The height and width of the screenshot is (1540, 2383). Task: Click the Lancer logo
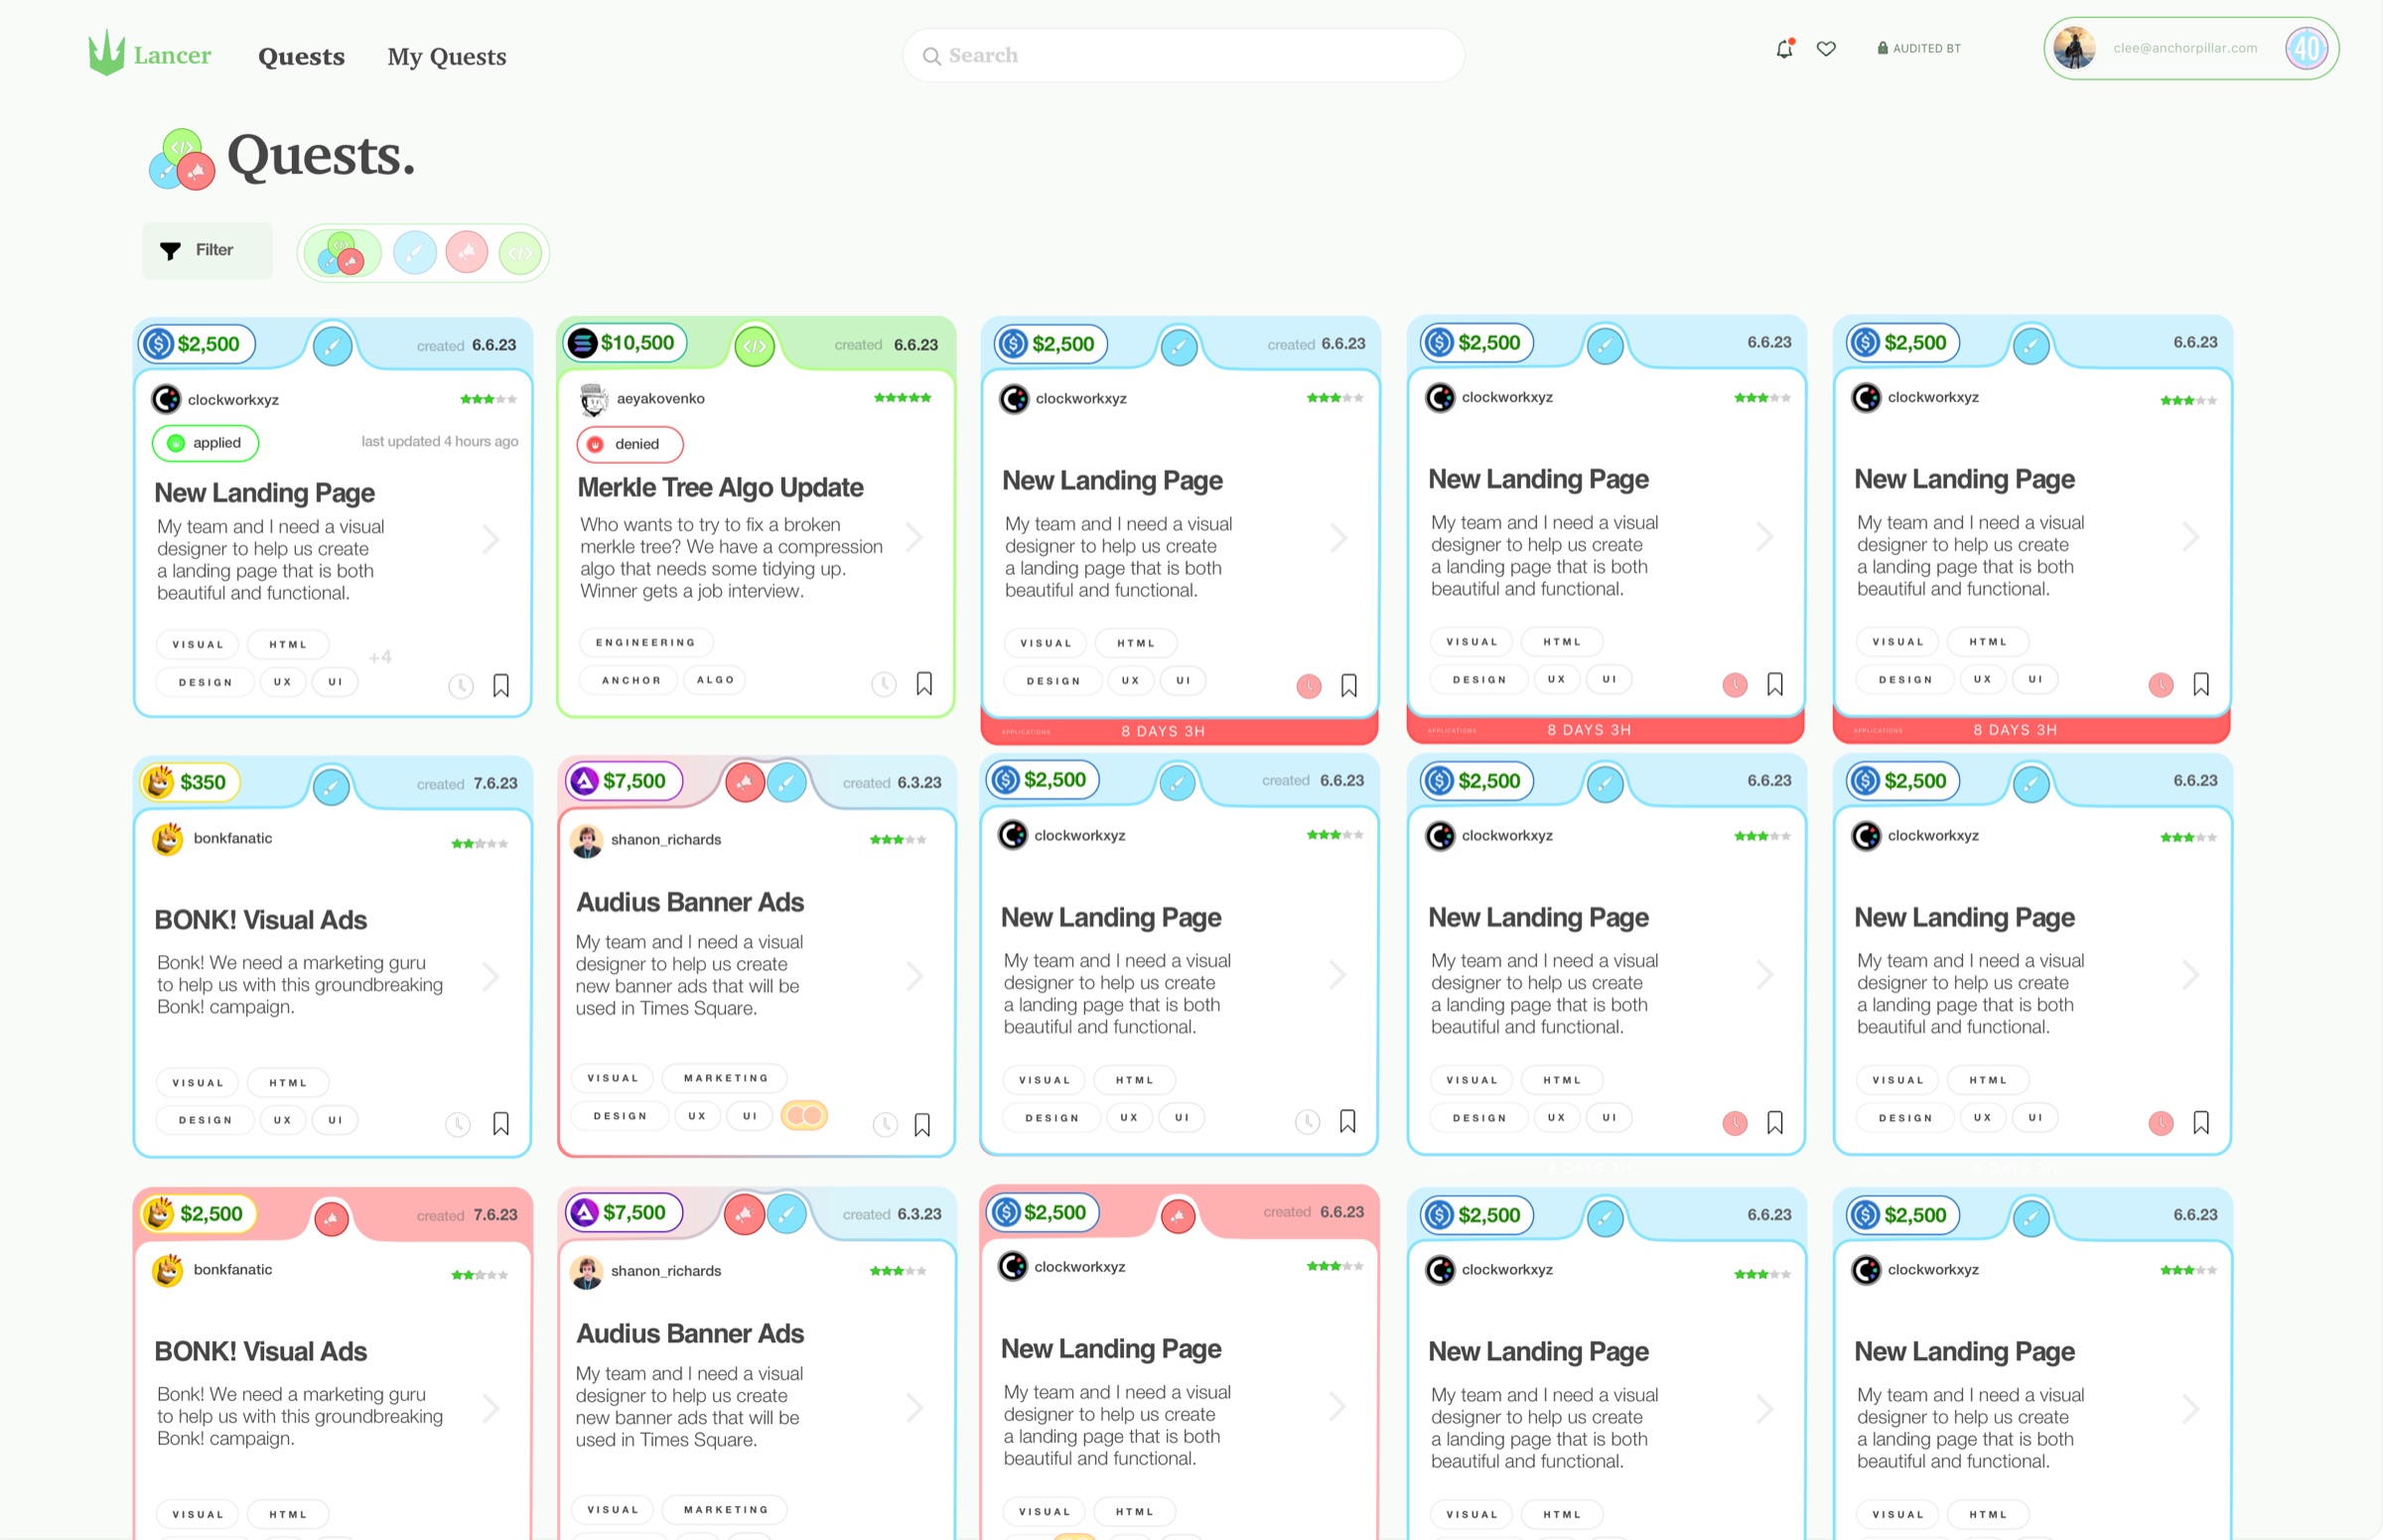coord(149,53)
